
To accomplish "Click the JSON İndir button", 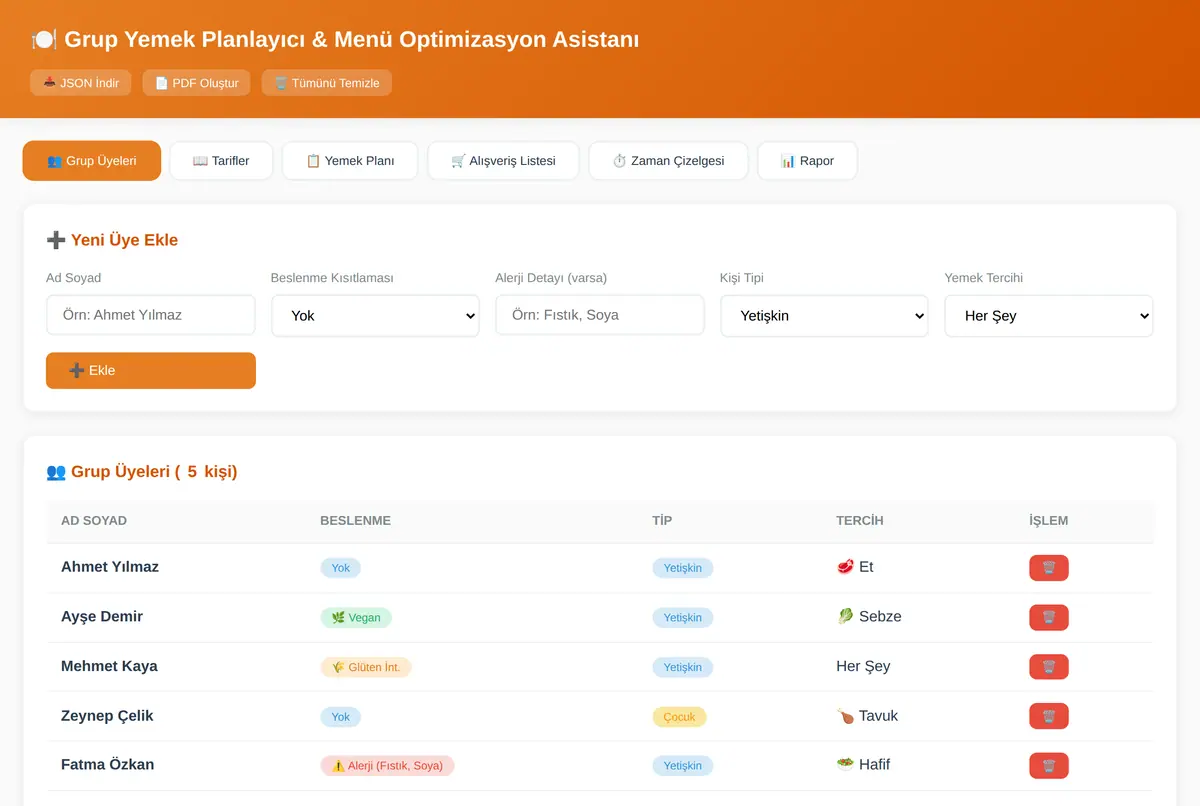I will [81, 83].
